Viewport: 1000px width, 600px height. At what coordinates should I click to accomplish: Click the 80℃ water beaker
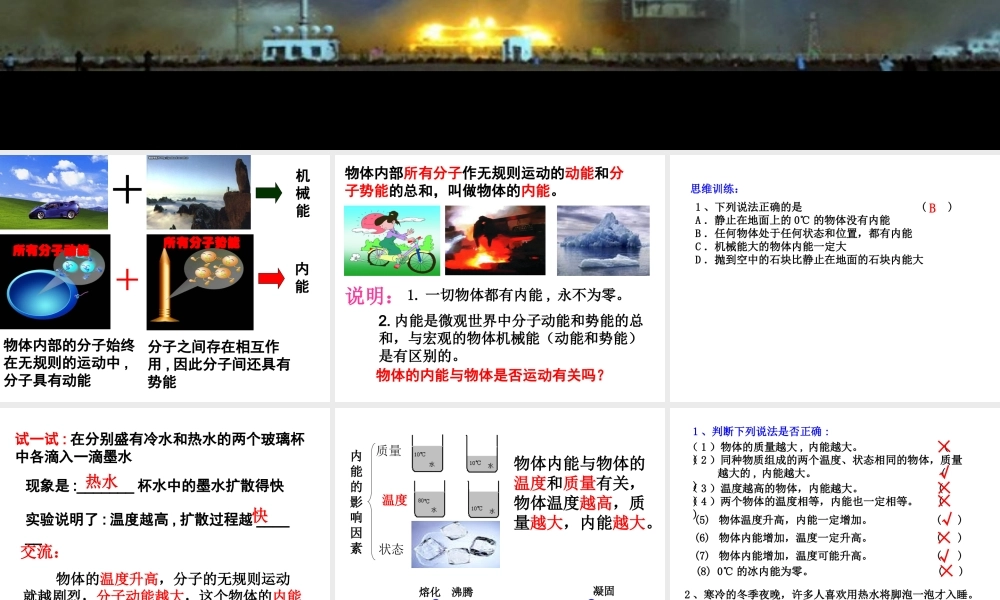(430, 499)
